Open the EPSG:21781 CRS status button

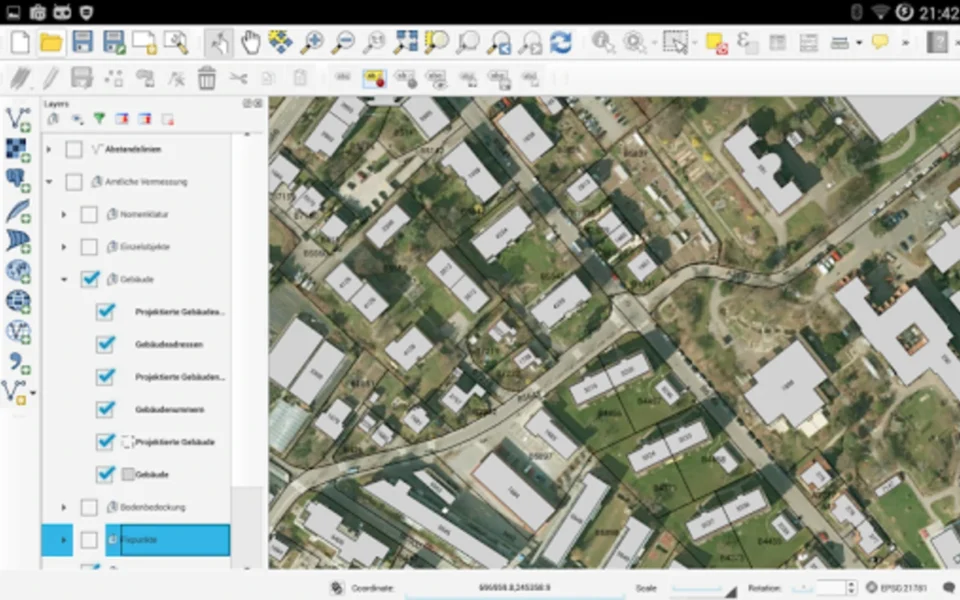pos(896,588)
